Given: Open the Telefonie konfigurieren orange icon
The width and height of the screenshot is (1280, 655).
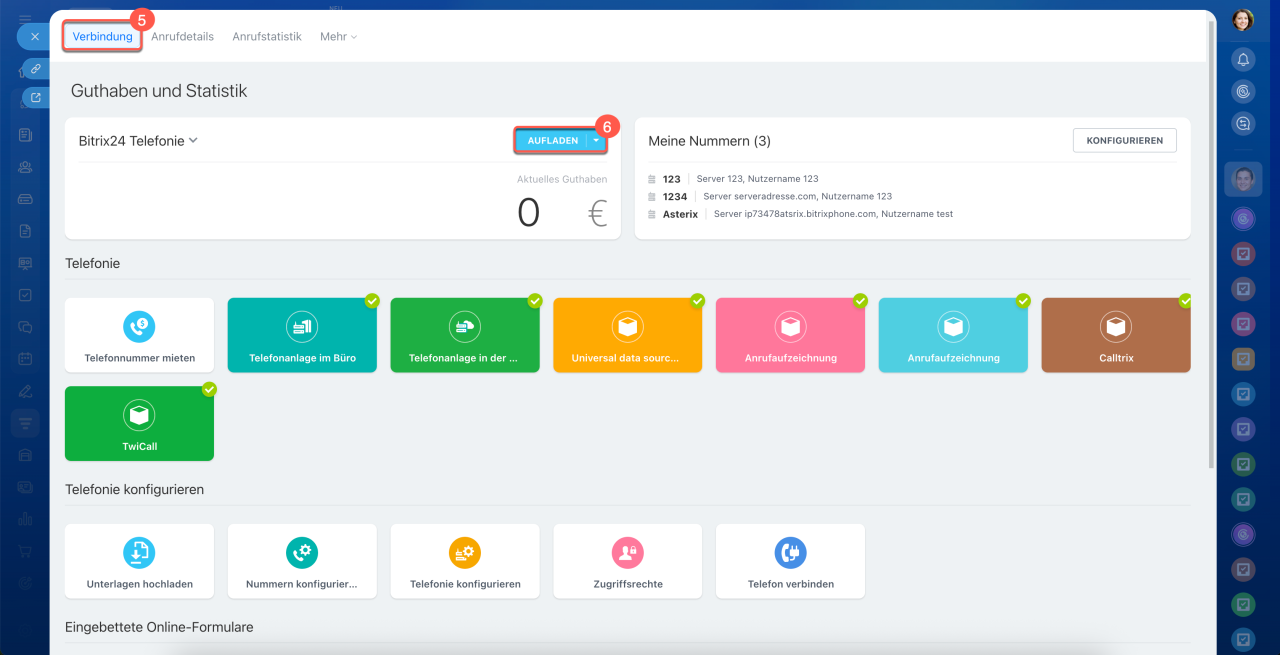Looking at the screenshot, I should click(x=465, y=552).
